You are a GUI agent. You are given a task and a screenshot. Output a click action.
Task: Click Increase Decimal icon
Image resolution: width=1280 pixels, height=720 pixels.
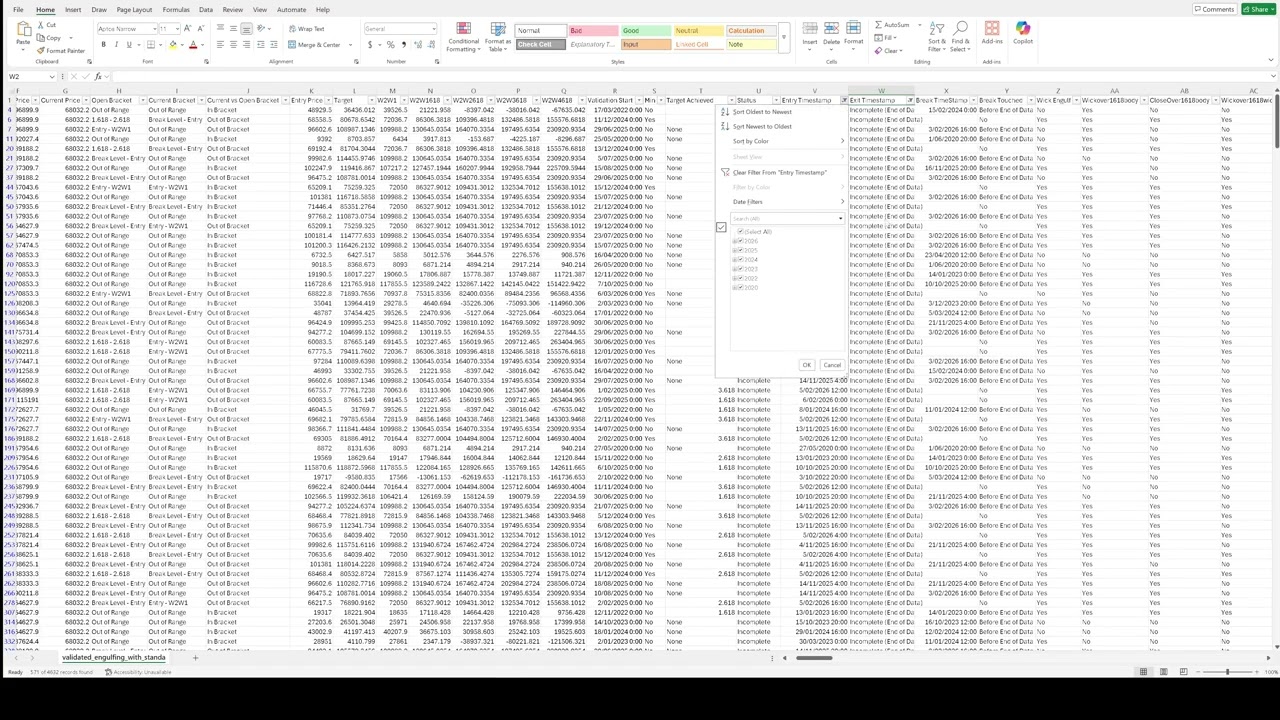pyautogui.click(x=418, y=45)
